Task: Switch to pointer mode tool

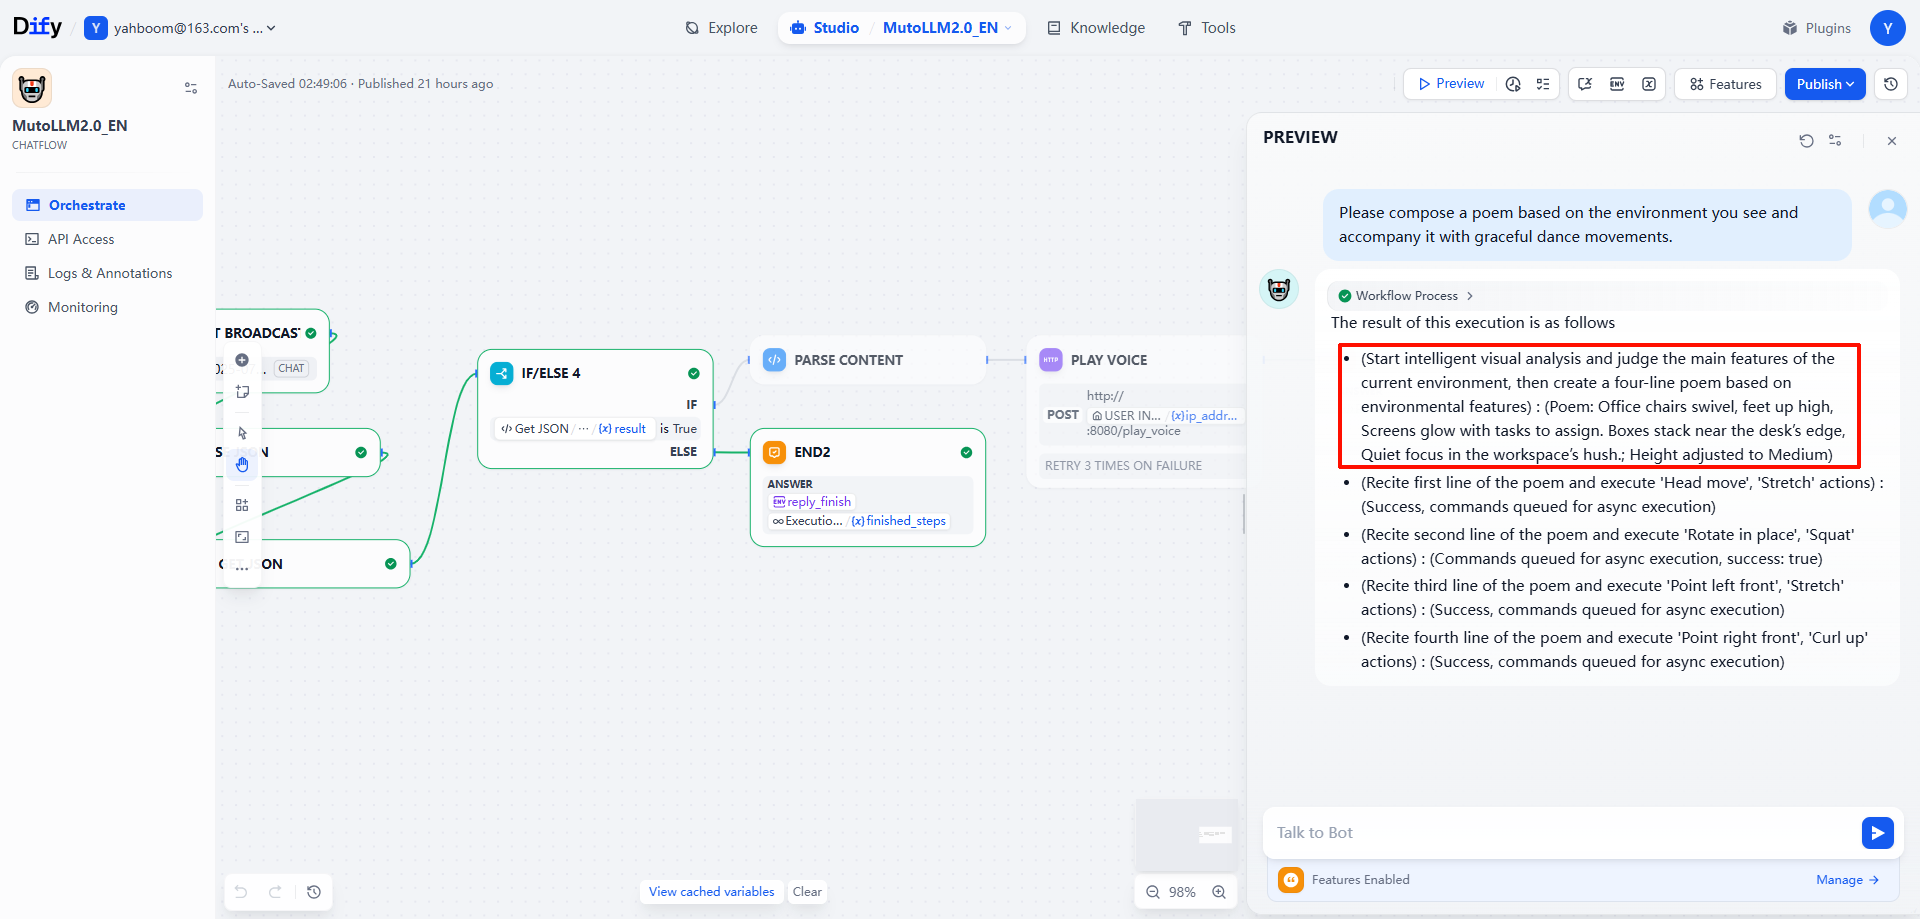Action: pyautogui.click(x=242, y=433)
